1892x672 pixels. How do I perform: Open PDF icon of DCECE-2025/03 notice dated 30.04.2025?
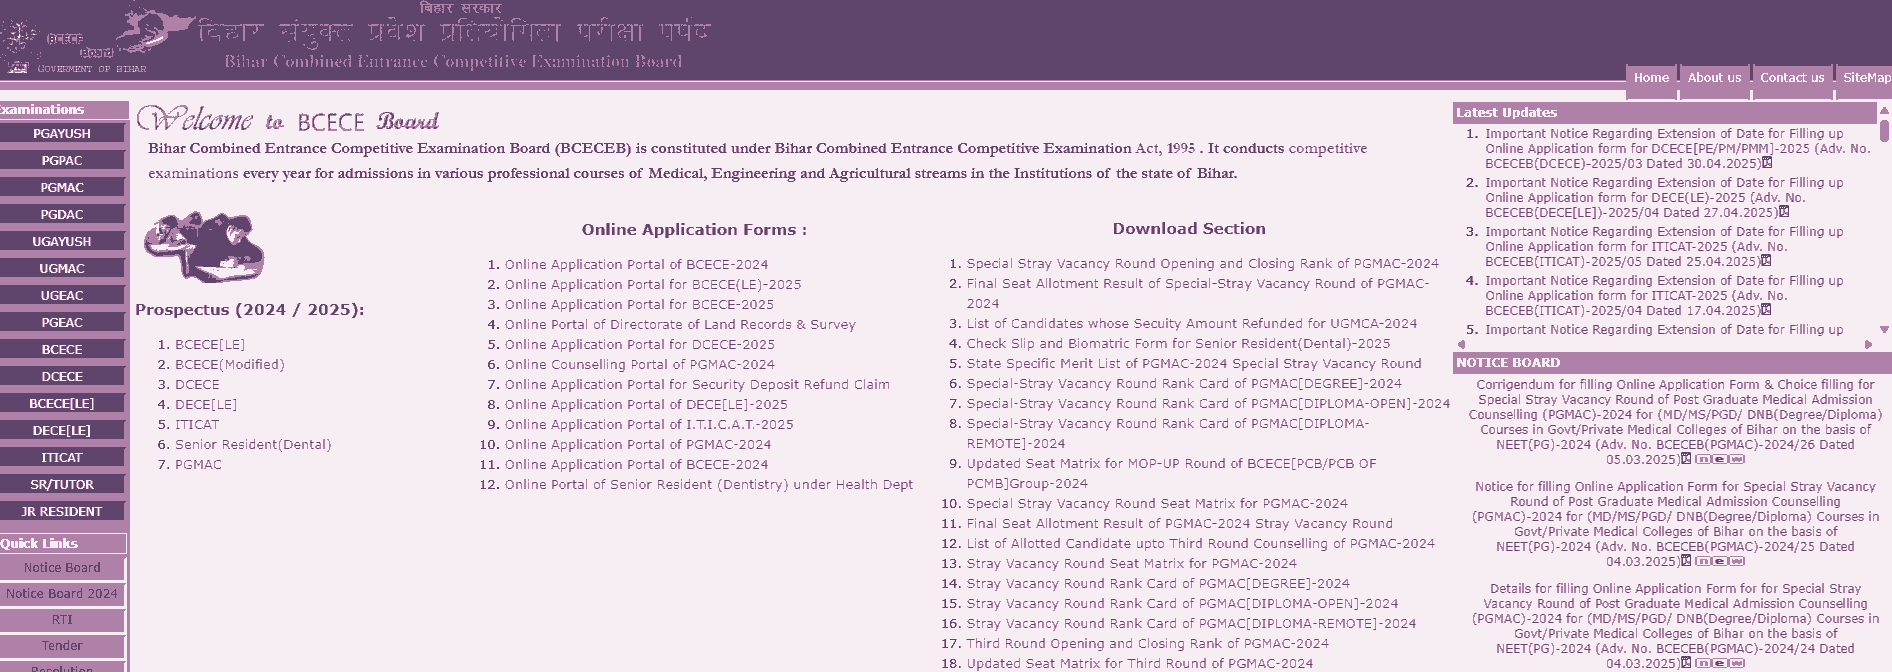coord(1767,163)
